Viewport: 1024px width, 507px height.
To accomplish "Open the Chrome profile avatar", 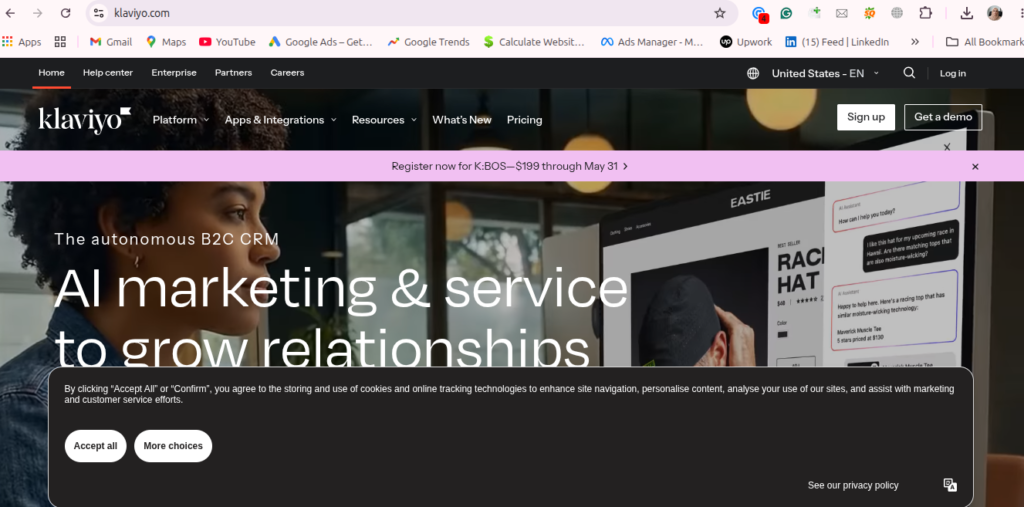I will [995, 13].
